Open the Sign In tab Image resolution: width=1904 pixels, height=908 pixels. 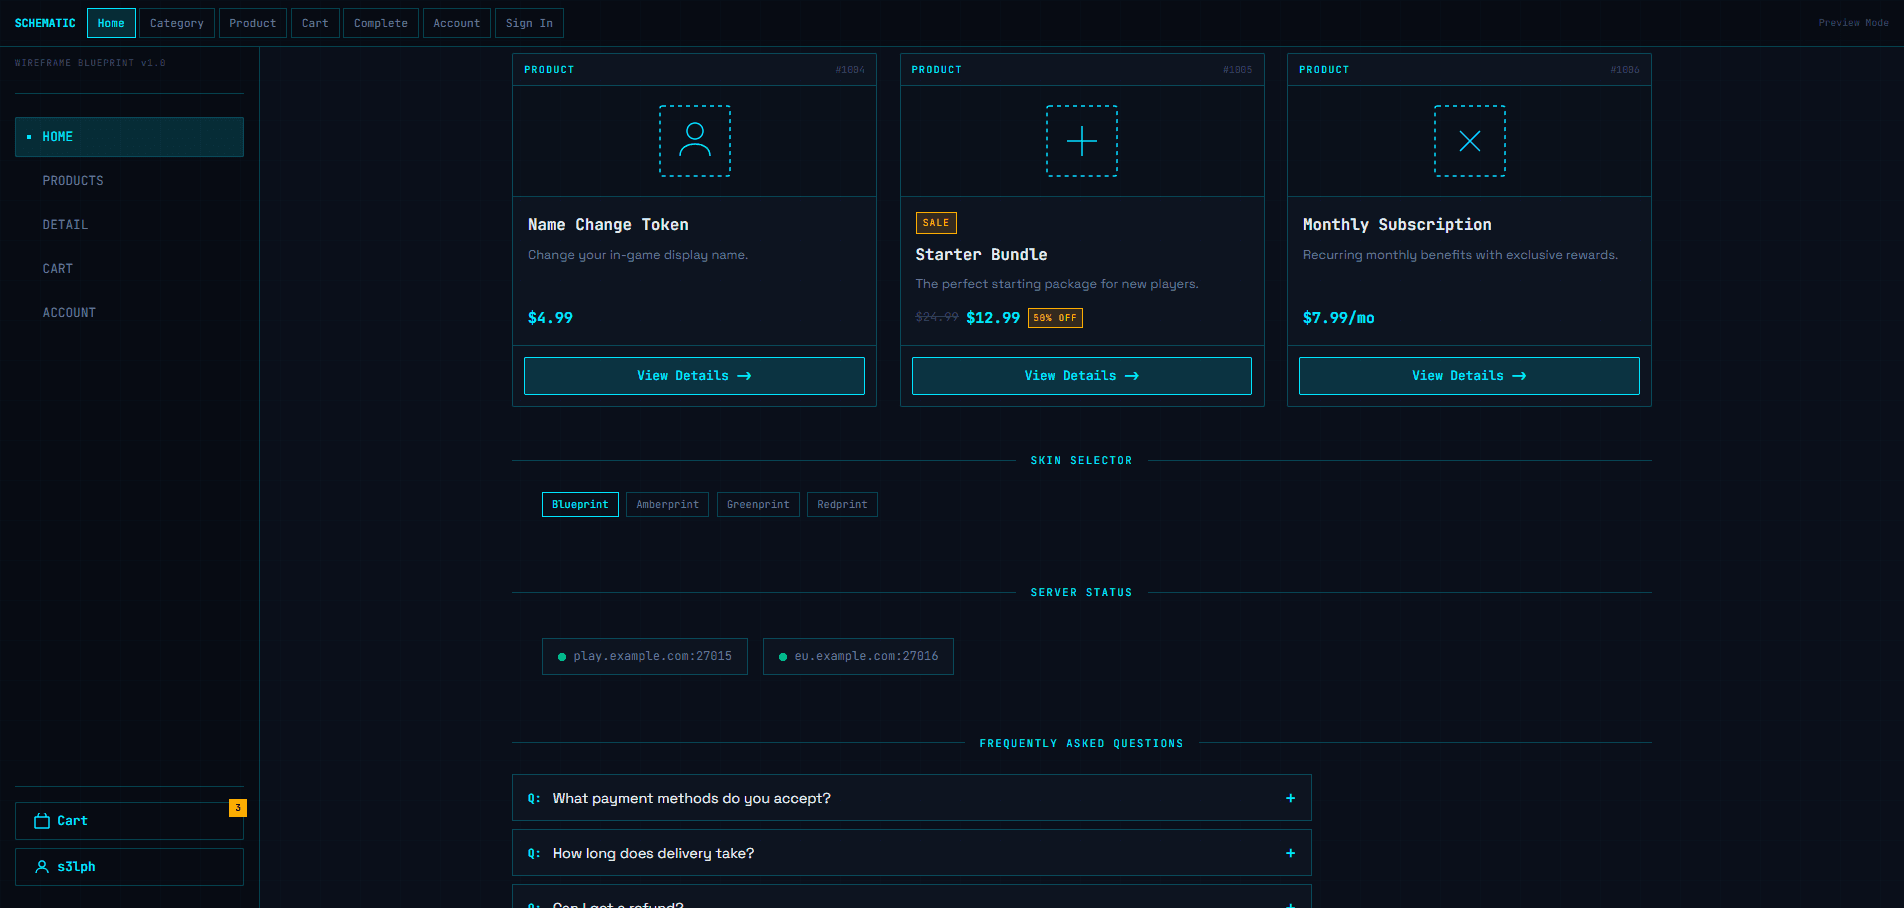[529, 23]
